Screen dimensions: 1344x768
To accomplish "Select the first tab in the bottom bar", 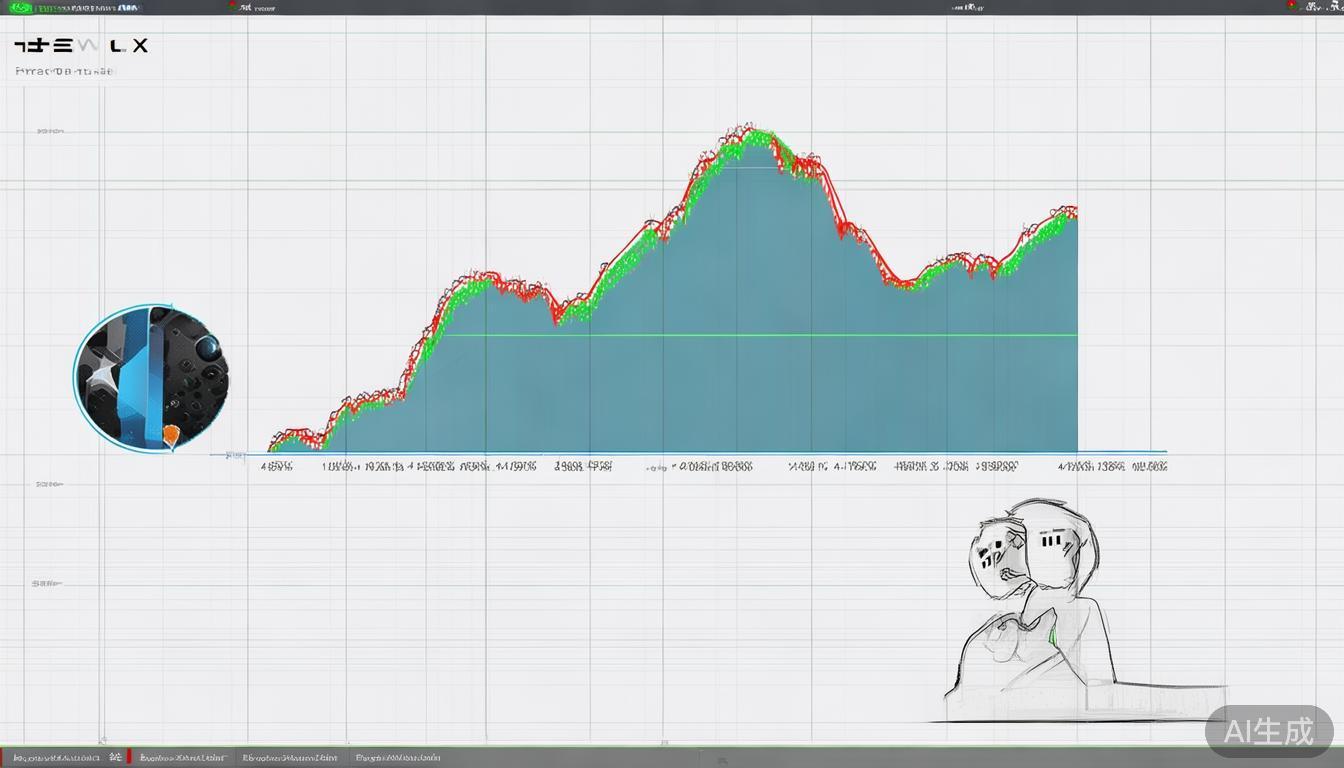I will (x=56, y=758).
